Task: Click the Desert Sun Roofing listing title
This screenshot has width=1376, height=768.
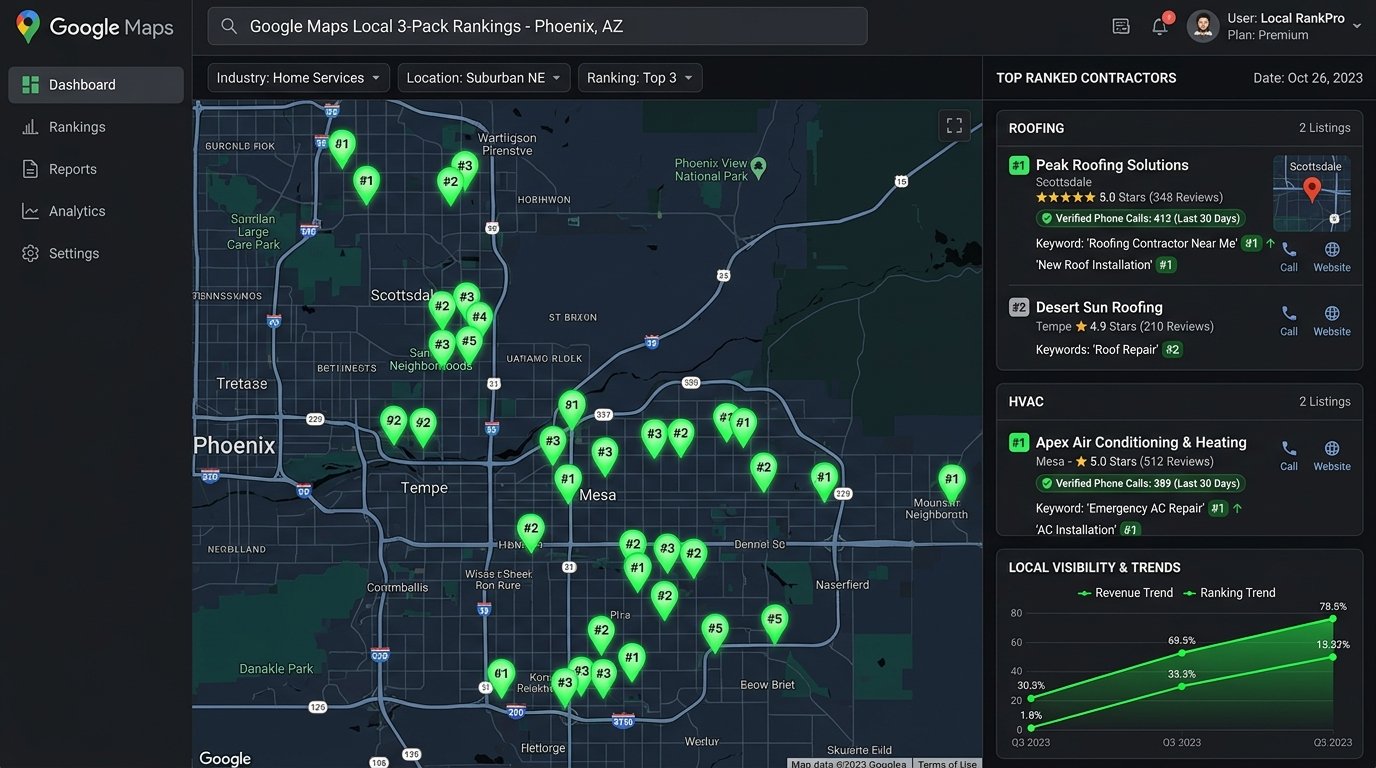Action: 1099,307
